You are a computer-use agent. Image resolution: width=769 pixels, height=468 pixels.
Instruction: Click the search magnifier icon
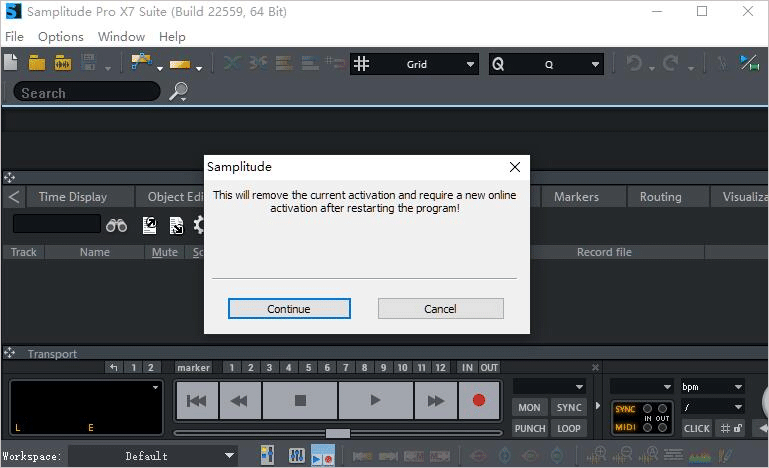coord(179,91)
